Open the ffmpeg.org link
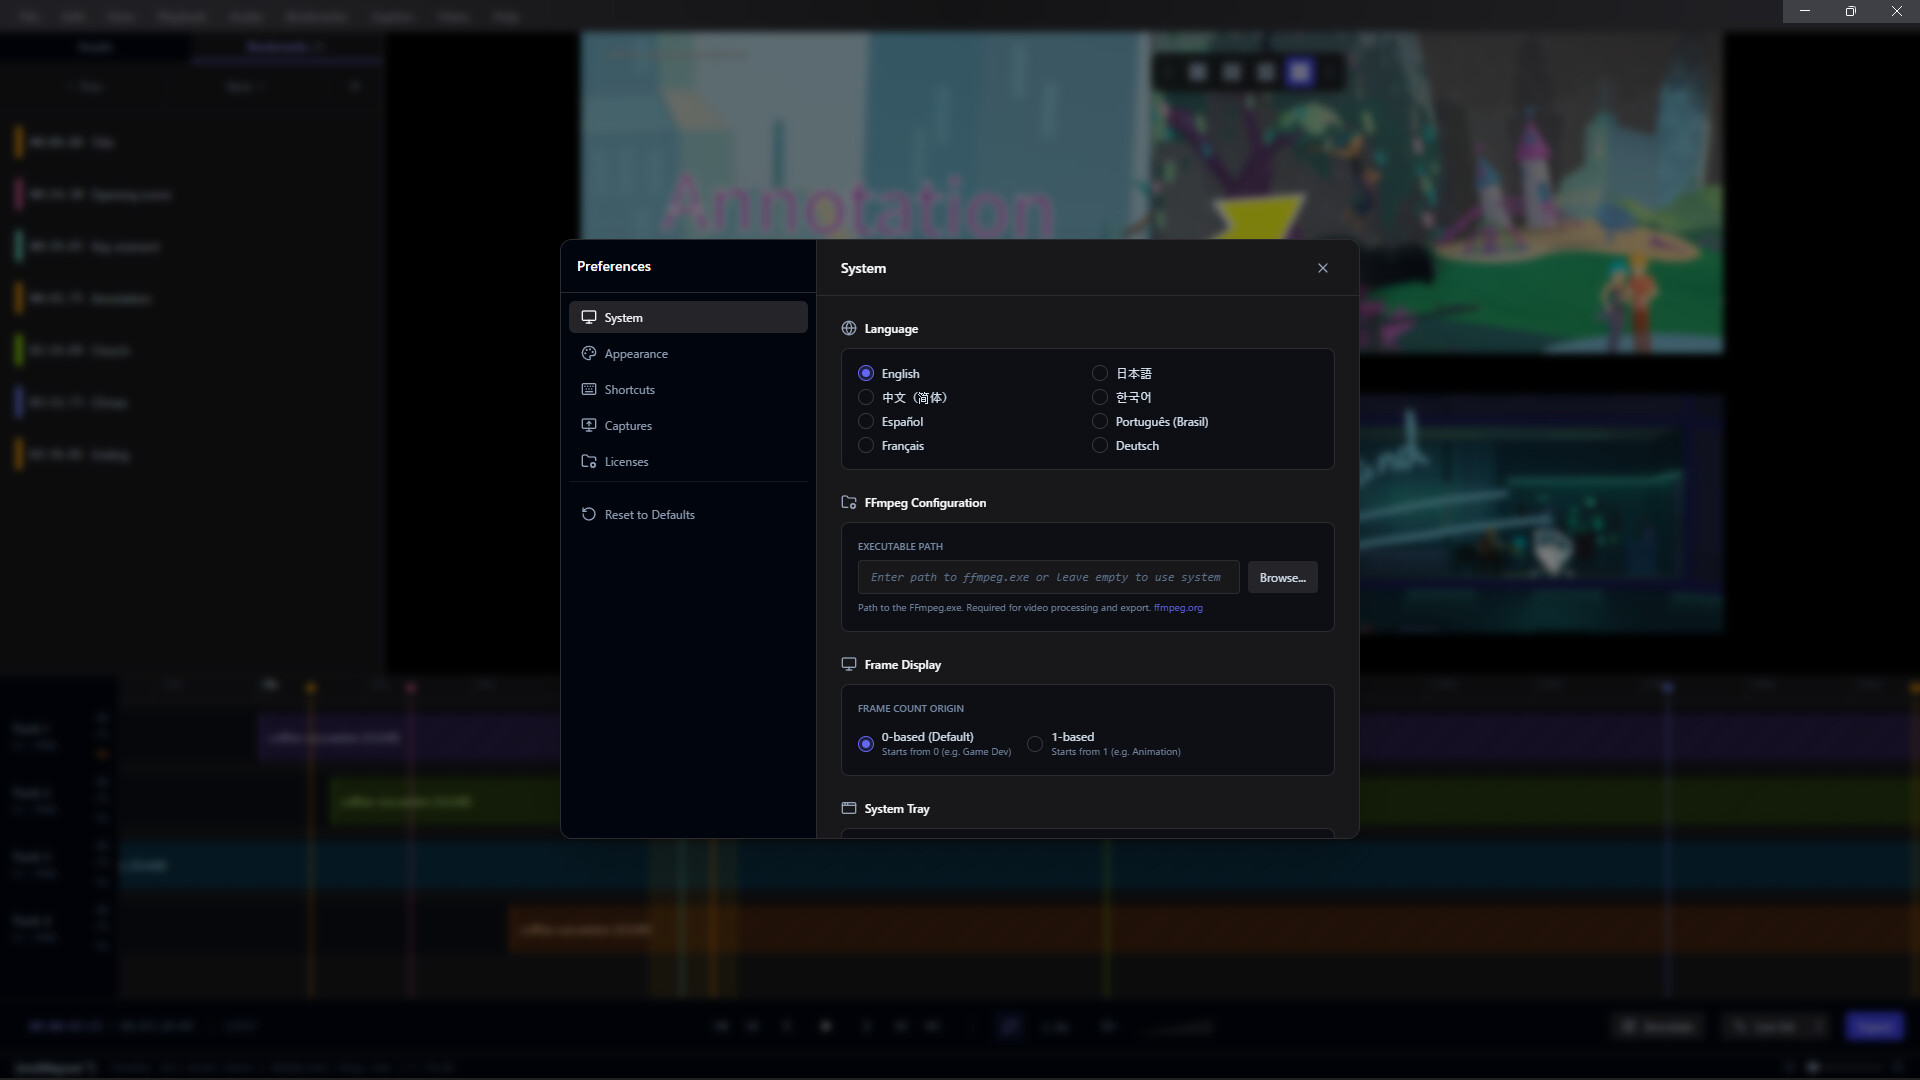 pyautogui.click(x=1179, y=607)
